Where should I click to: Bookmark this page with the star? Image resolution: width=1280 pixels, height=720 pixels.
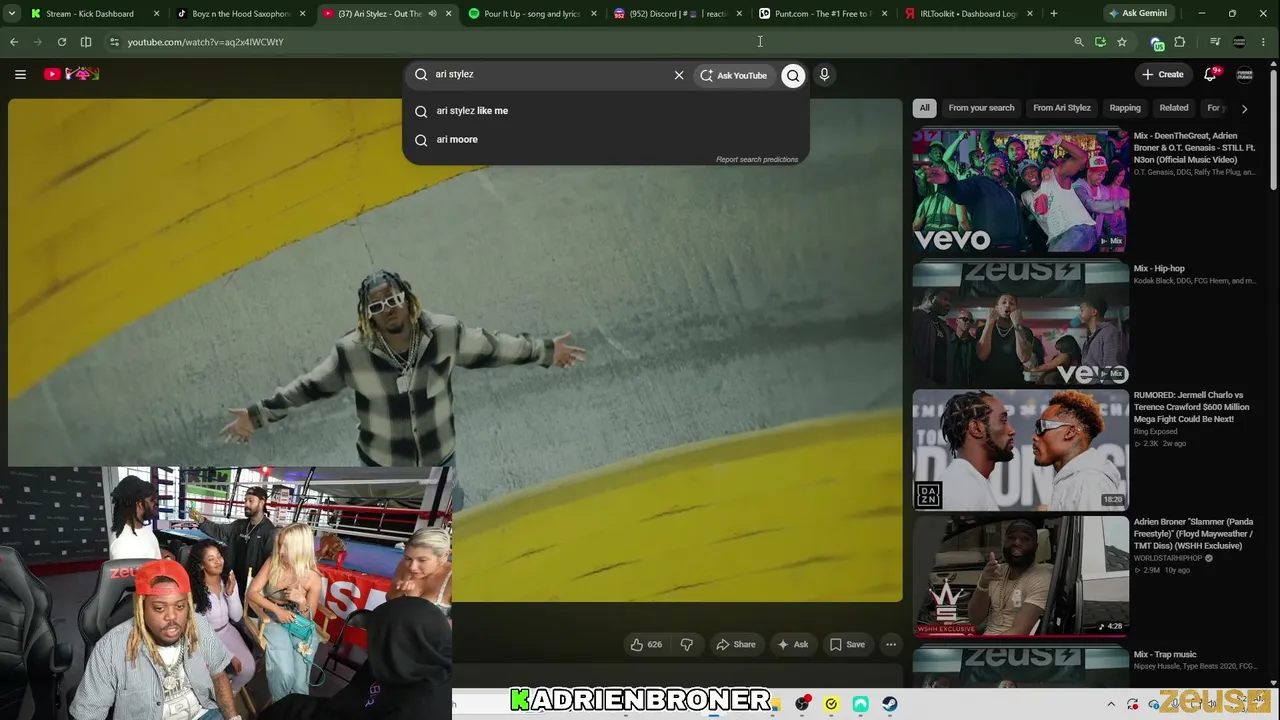point(1122,42)
